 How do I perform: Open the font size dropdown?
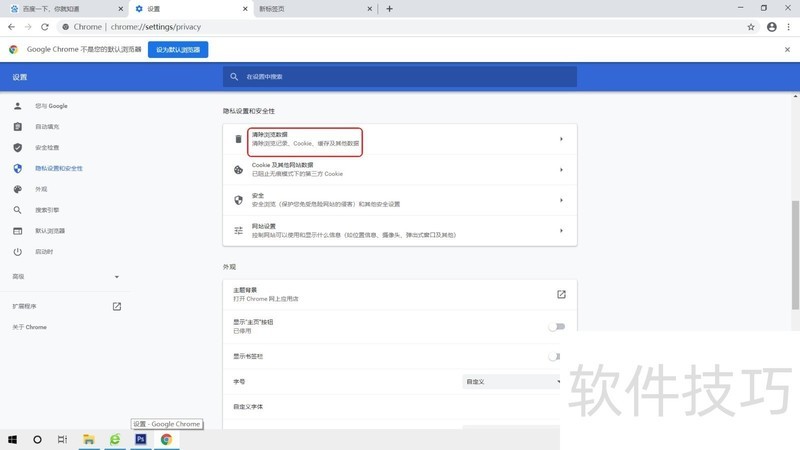pyautogui.click(x=511, y=382)
